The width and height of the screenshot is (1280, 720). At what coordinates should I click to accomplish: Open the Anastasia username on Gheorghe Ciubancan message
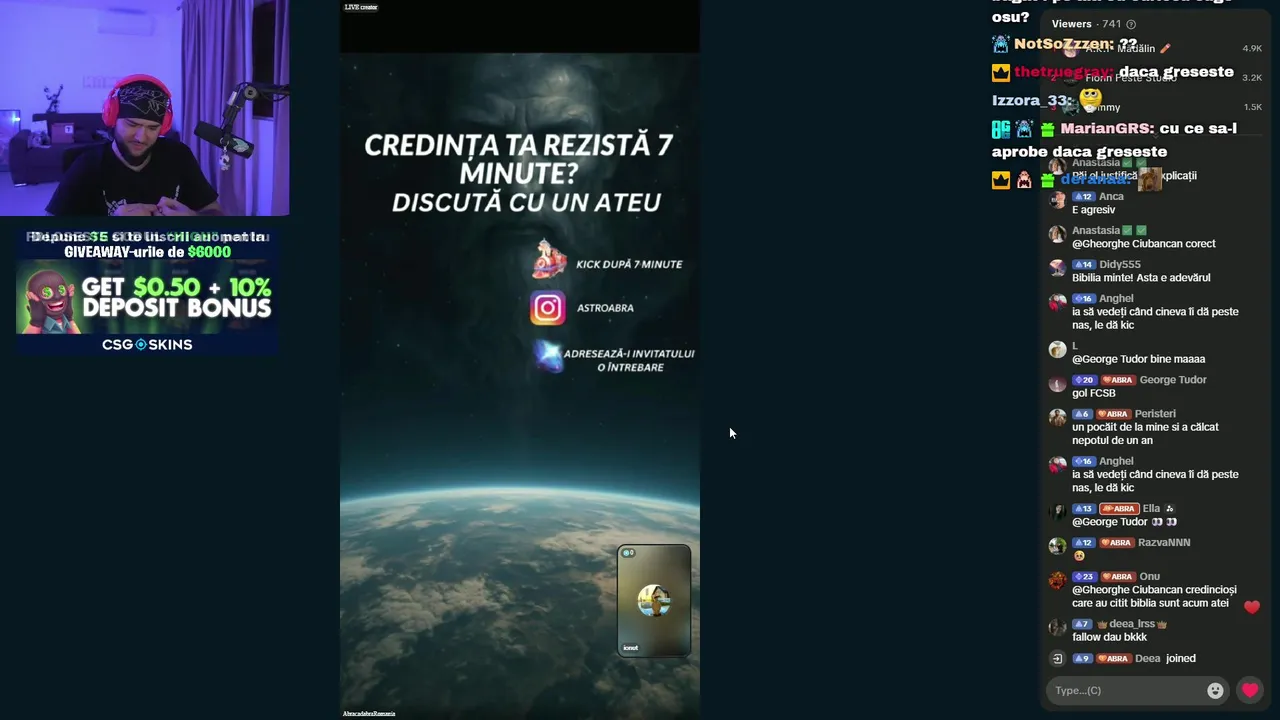[x=1096, y=230]
